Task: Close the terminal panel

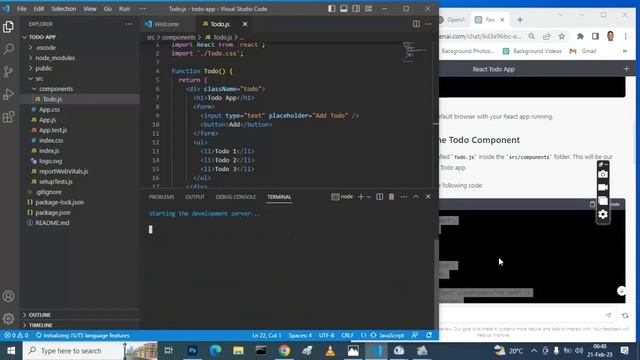Action: (x=428, y=197)
